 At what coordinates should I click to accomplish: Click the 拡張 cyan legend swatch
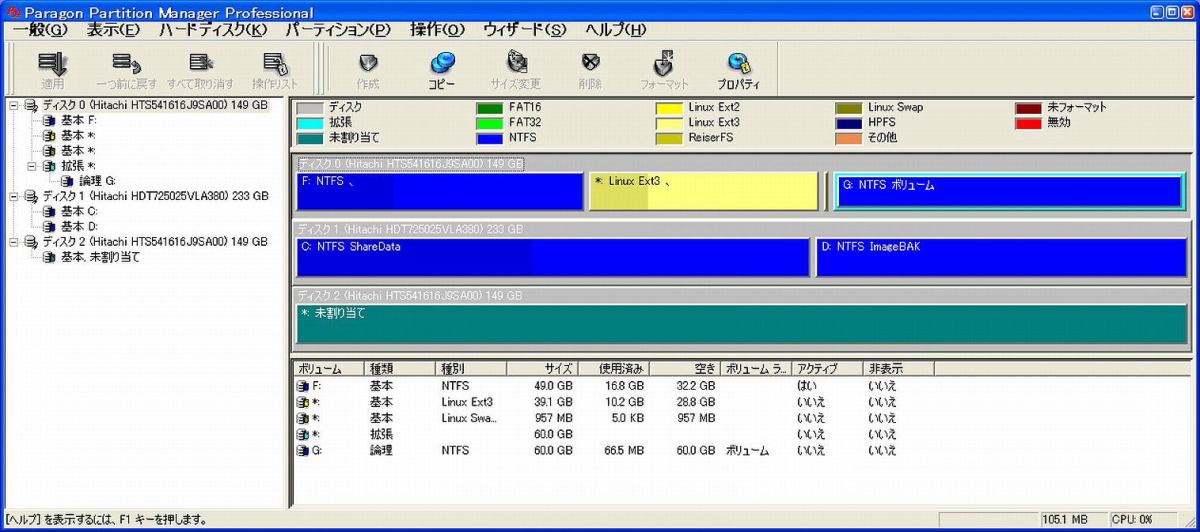(x=310, y=123)
